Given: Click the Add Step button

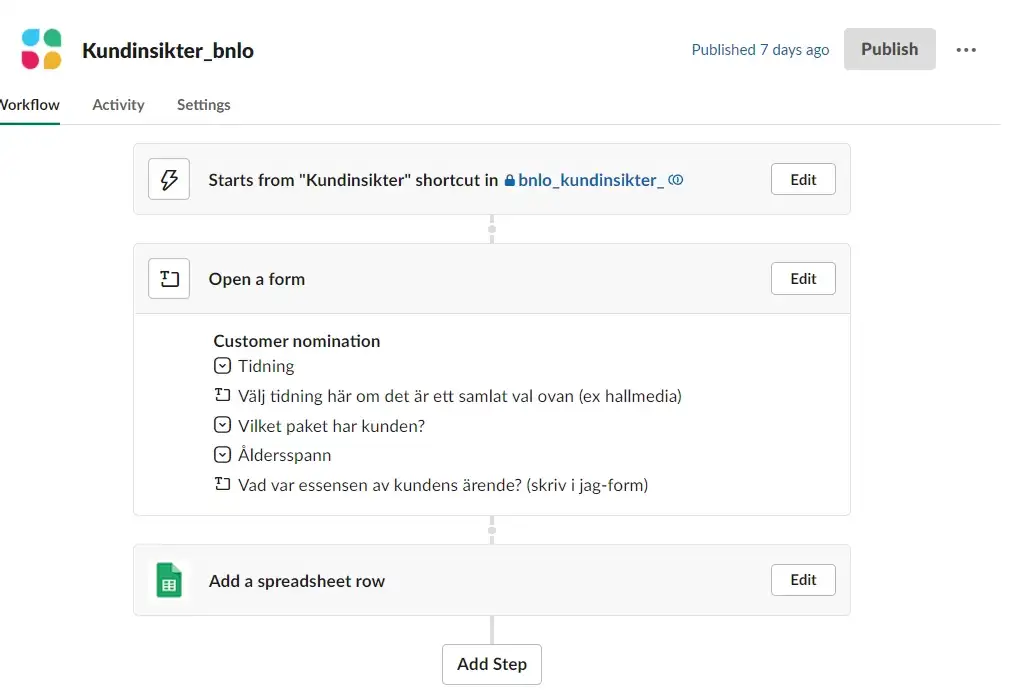Looking at the screenshot, I should [x=492, y=664].
